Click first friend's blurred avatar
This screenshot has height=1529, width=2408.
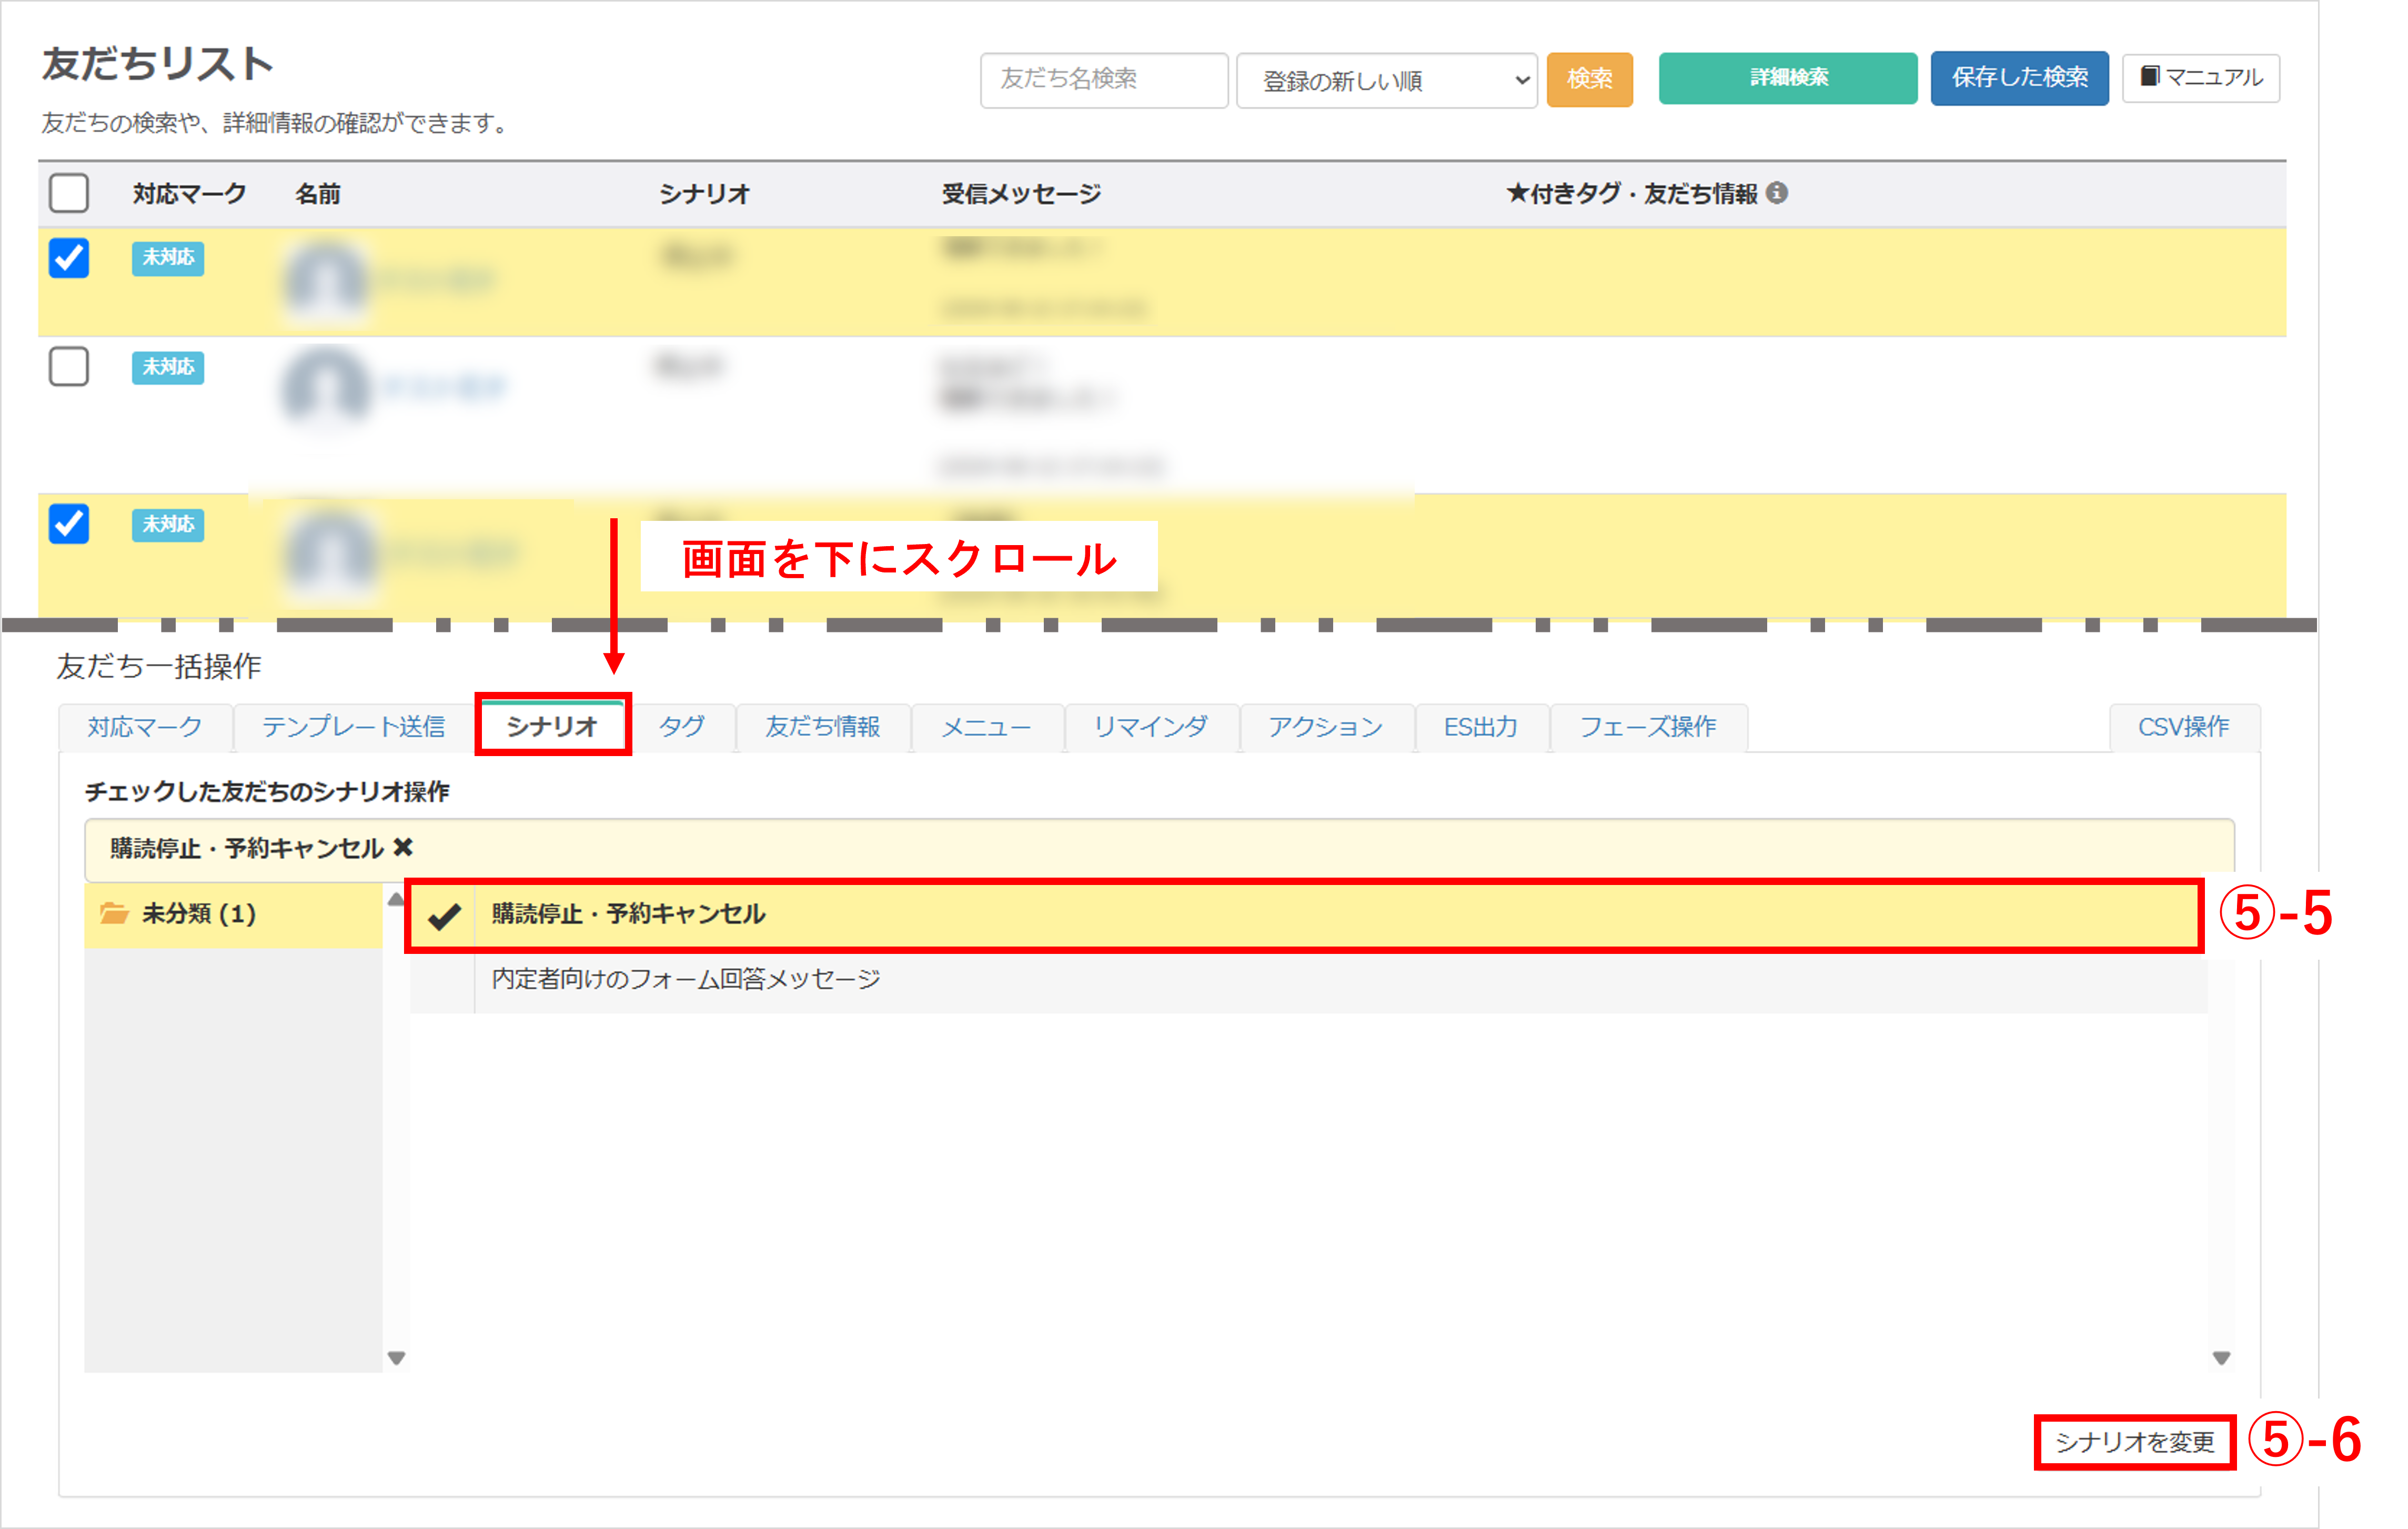click(x=325, y=280)
